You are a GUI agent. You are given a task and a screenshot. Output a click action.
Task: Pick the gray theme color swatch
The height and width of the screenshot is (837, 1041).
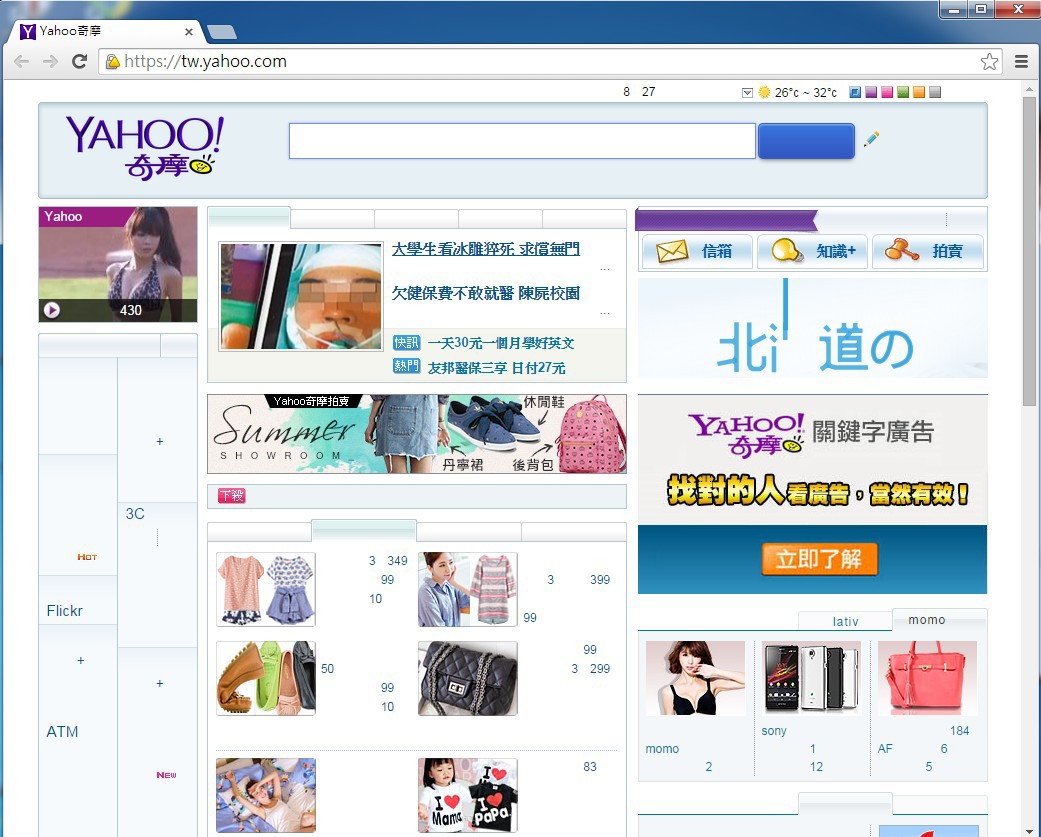(935, 92)
